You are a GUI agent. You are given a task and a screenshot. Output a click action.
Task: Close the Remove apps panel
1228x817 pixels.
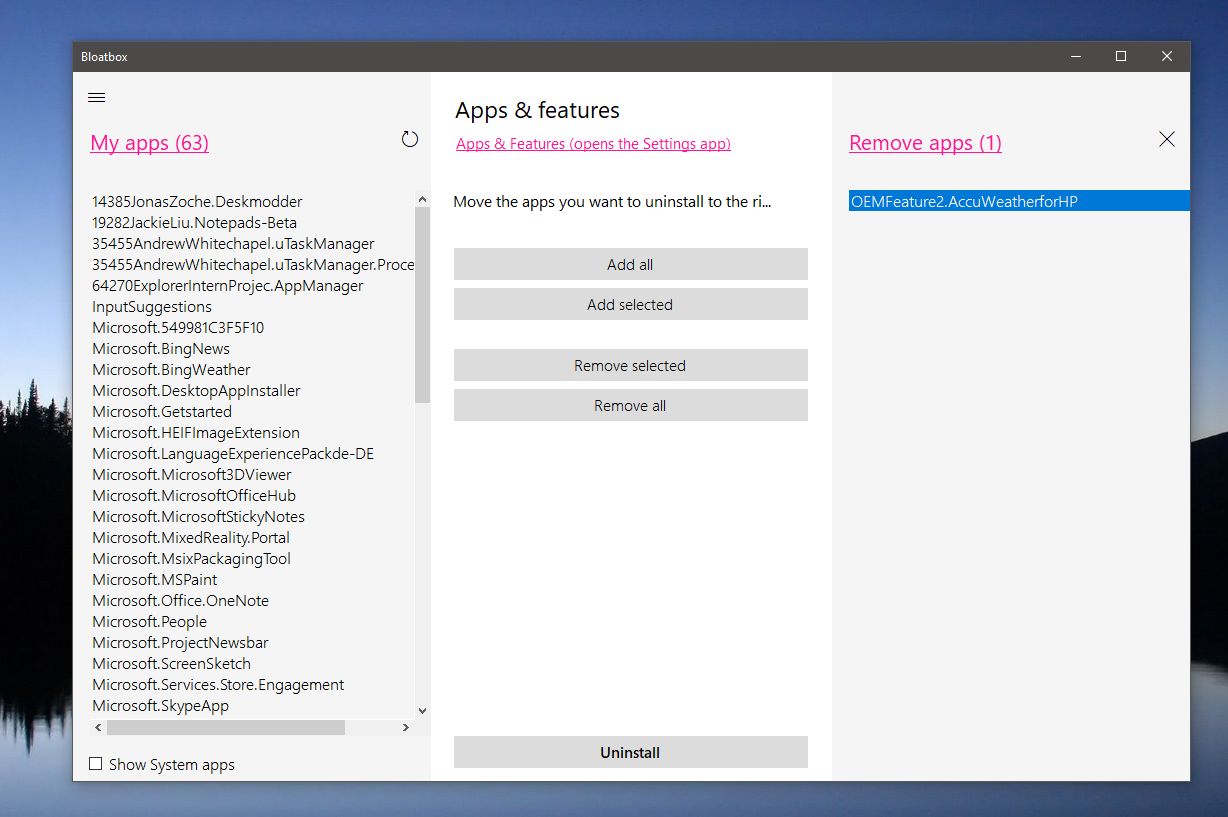(x=1167, y=140)
